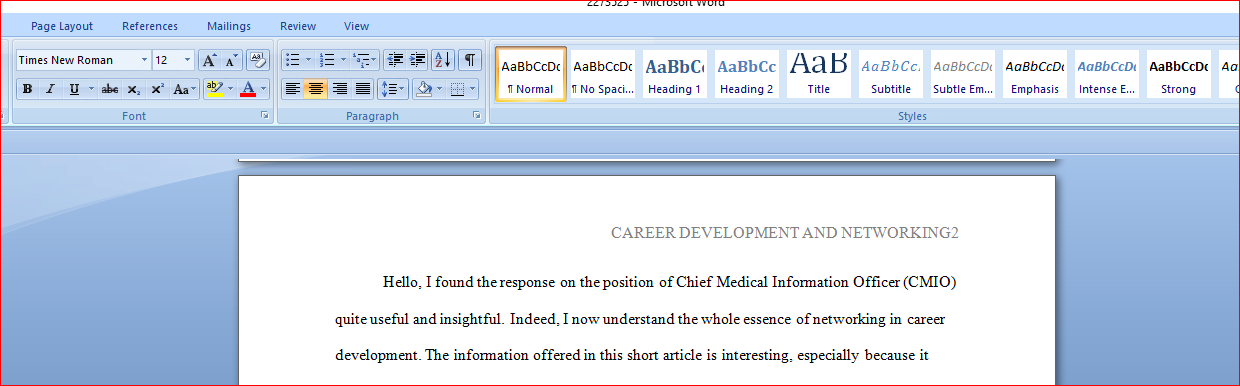The image size is (1240, 386).
Task: Open the Page Layout tab
Action: [62, 26]
